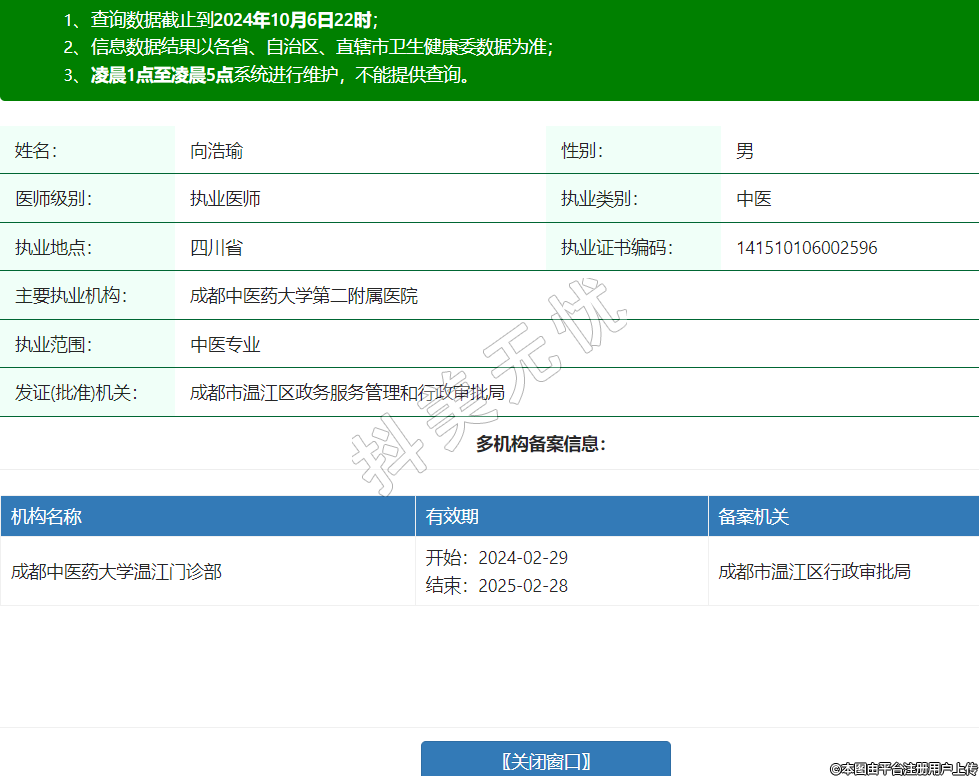Click the 有效期 table column header
Image resolution: width=979 pixels, height=776 pixels.
pyautogui.click(x=452, y=517)
